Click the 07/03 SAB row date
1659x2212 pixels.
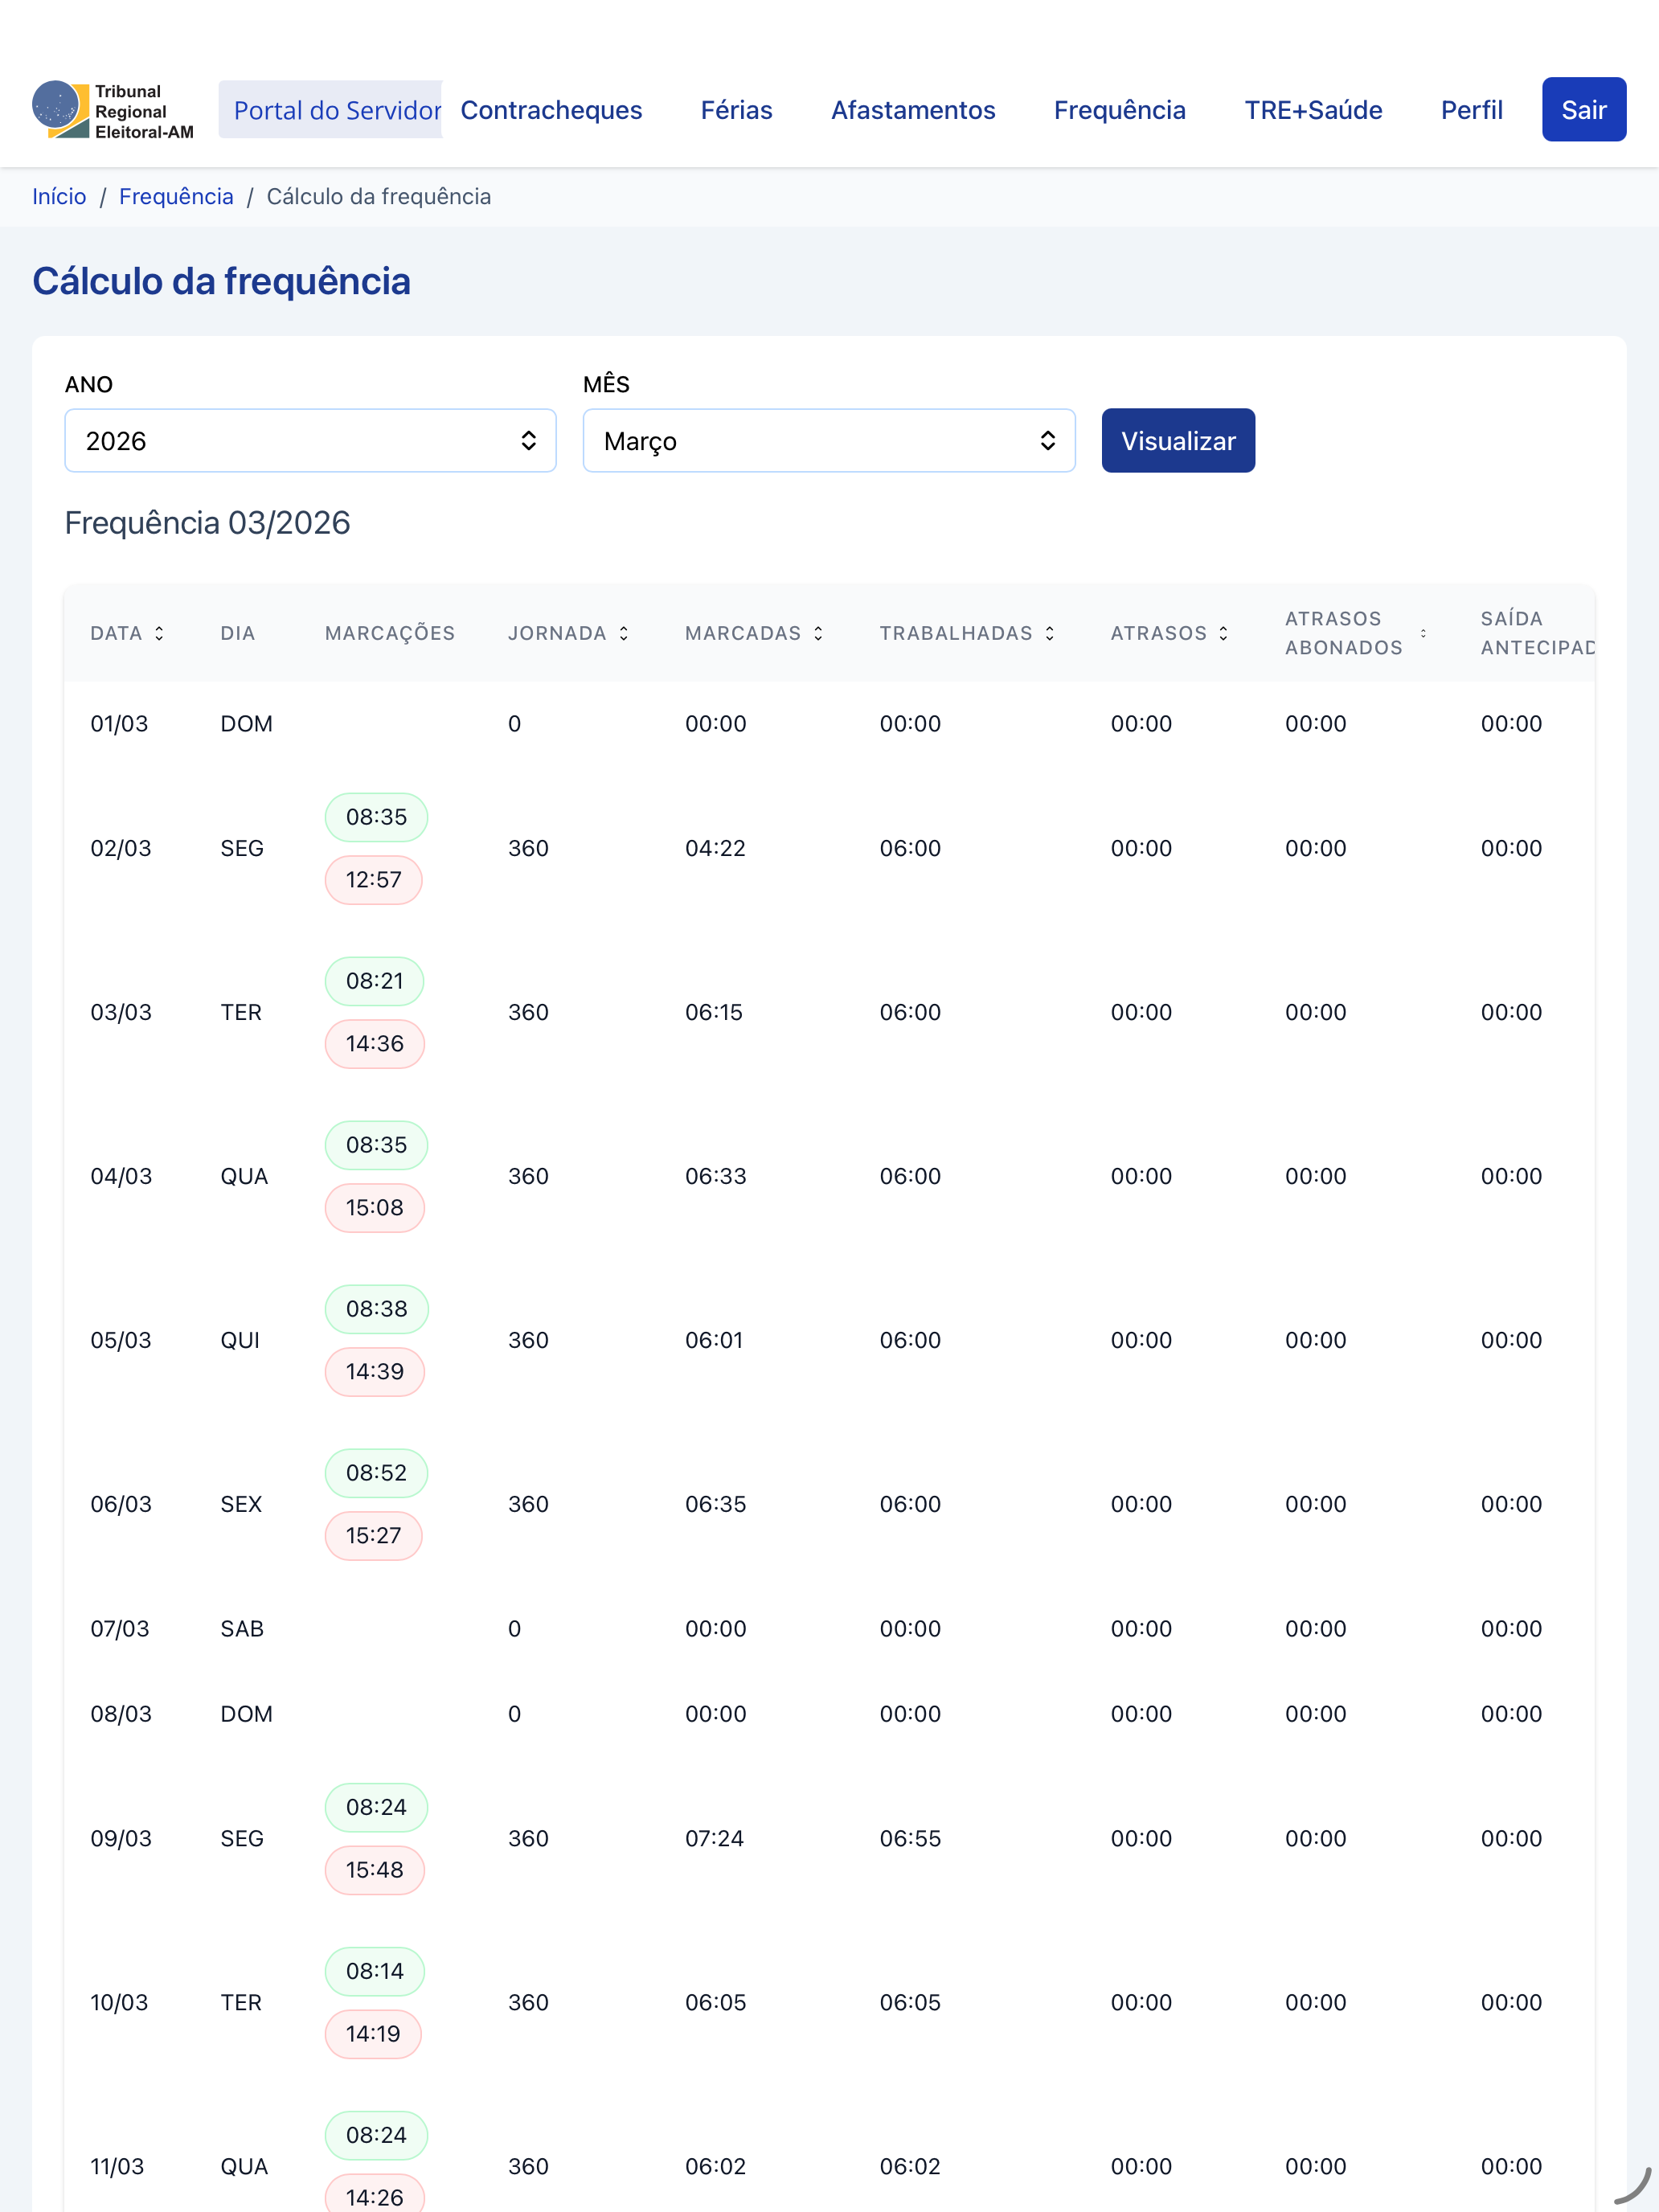(120, 1629)
